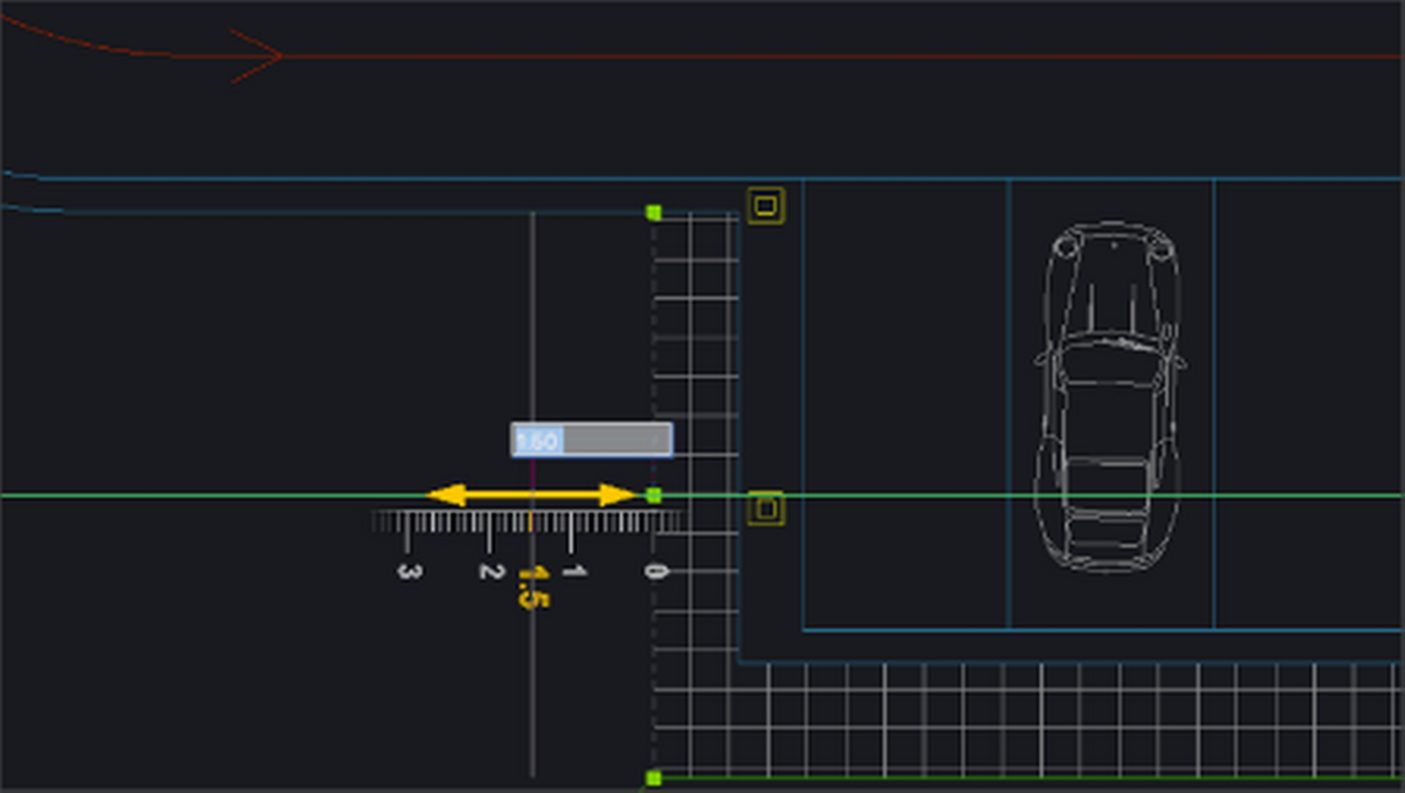This screenshot has height=793, width=1405.
Task: Click the 0 mark on the ruler
Action: click(x=654, y=571)
